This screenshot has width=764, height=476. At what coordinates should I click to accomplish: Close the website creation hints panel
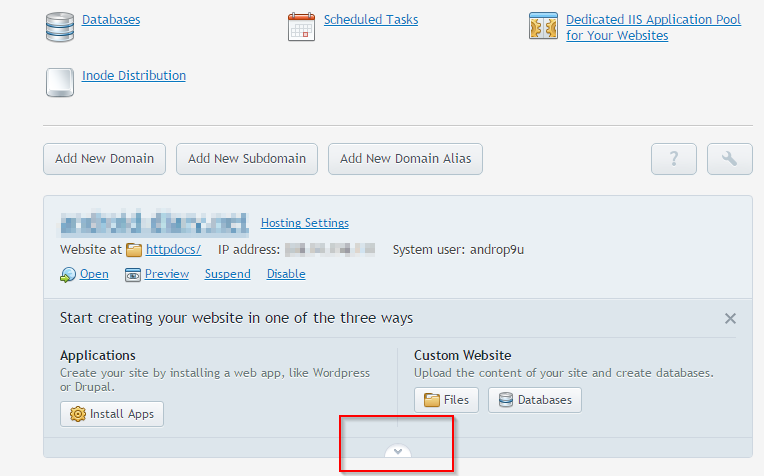[730, 318]
